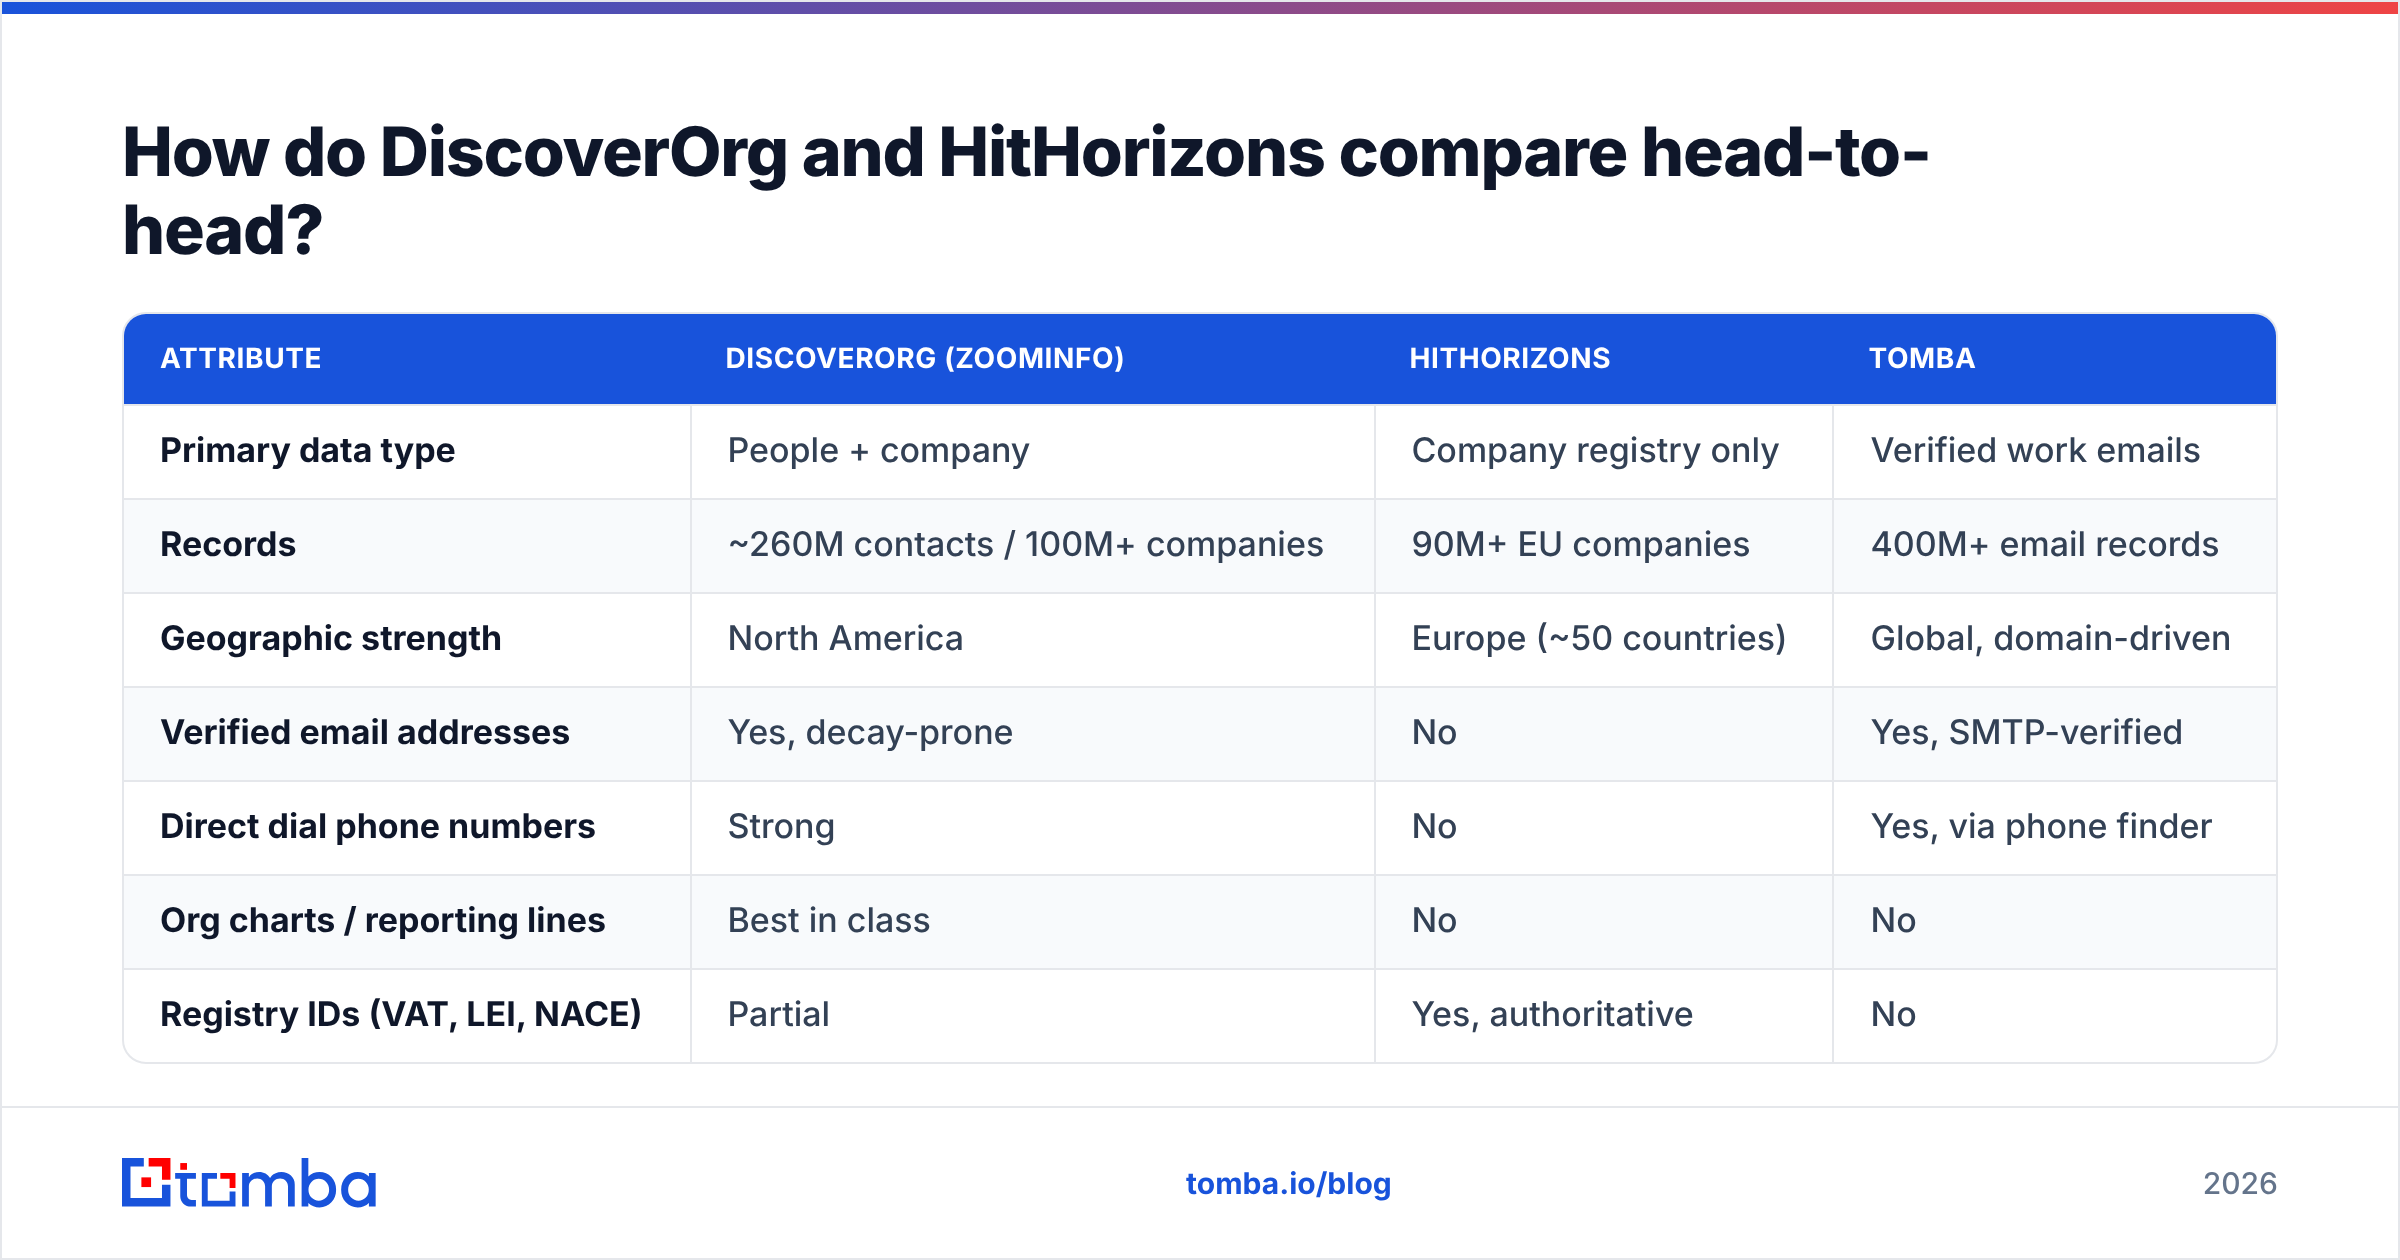The width and height of the screenshot is (2400, 1260).
Task: Click the 'People + company' cell
Action: point(879,451)
